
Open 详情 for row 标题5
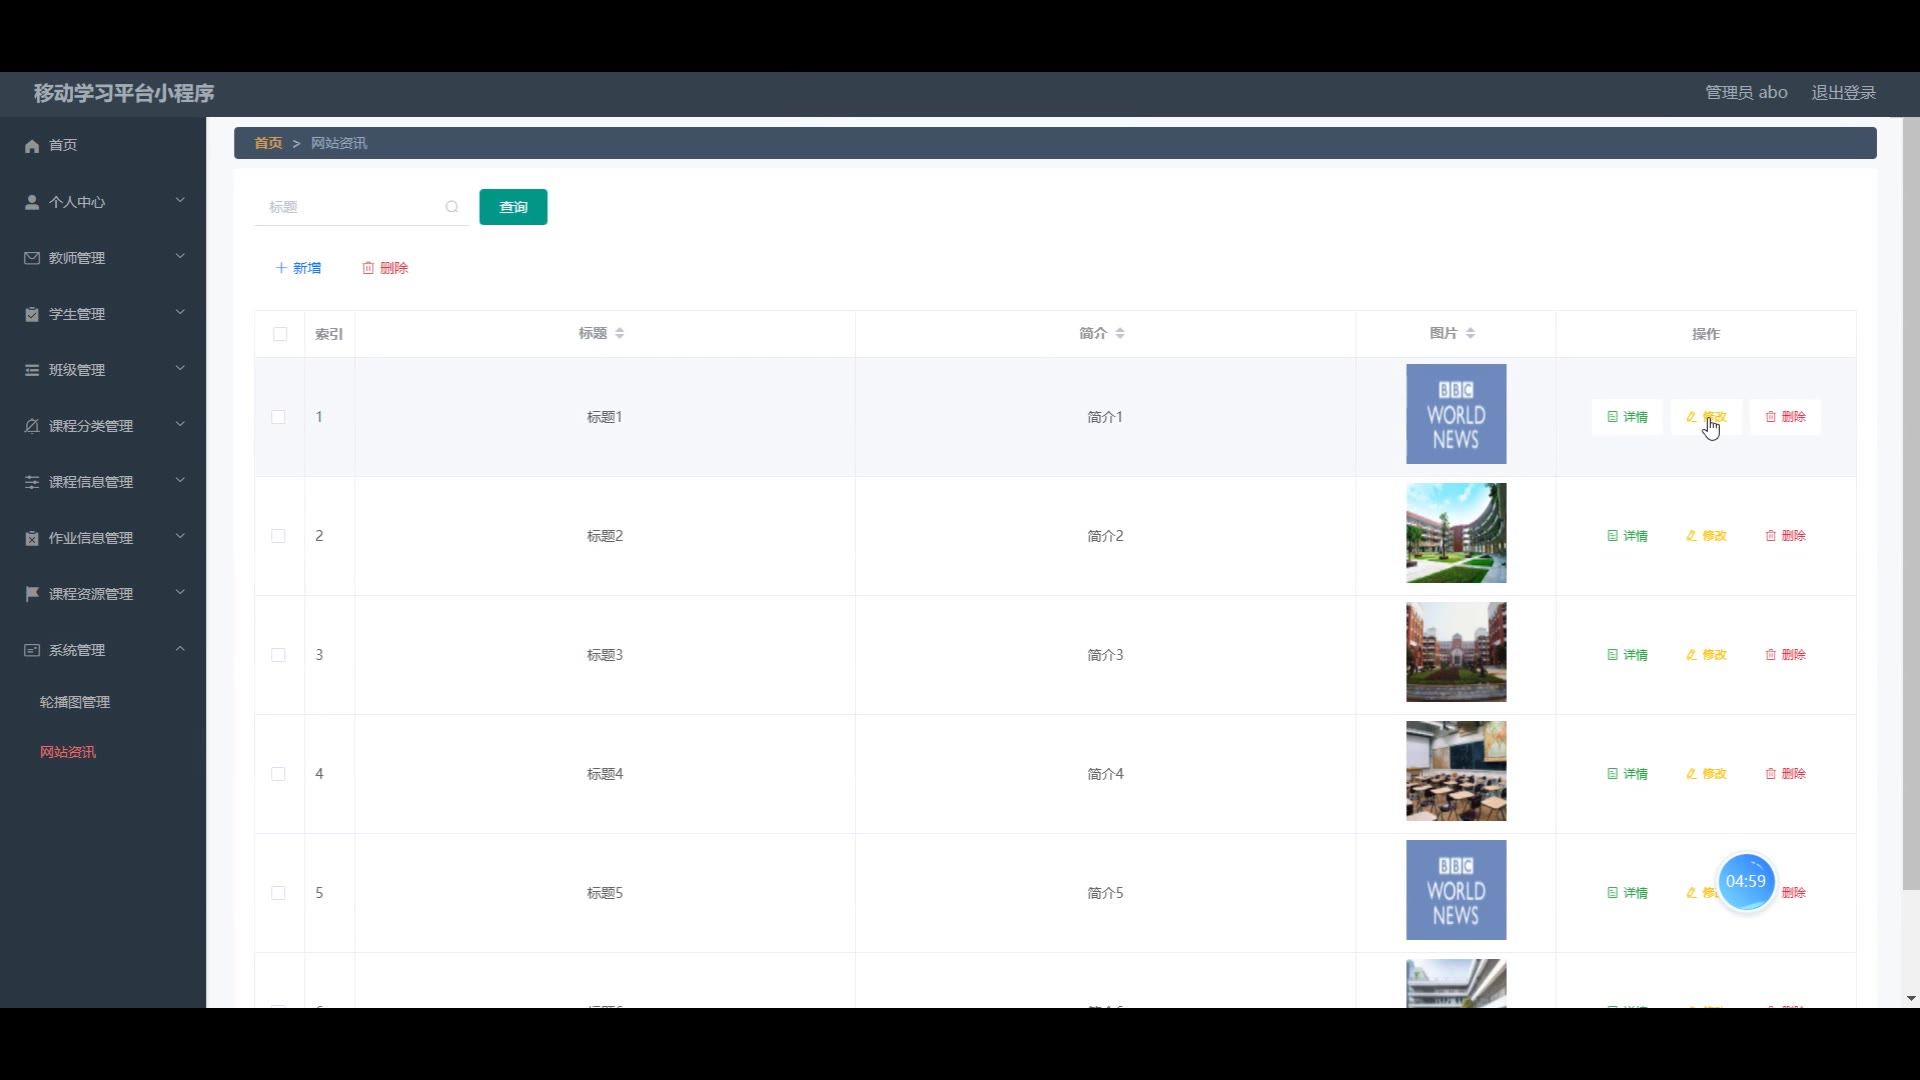[1627, 893]
